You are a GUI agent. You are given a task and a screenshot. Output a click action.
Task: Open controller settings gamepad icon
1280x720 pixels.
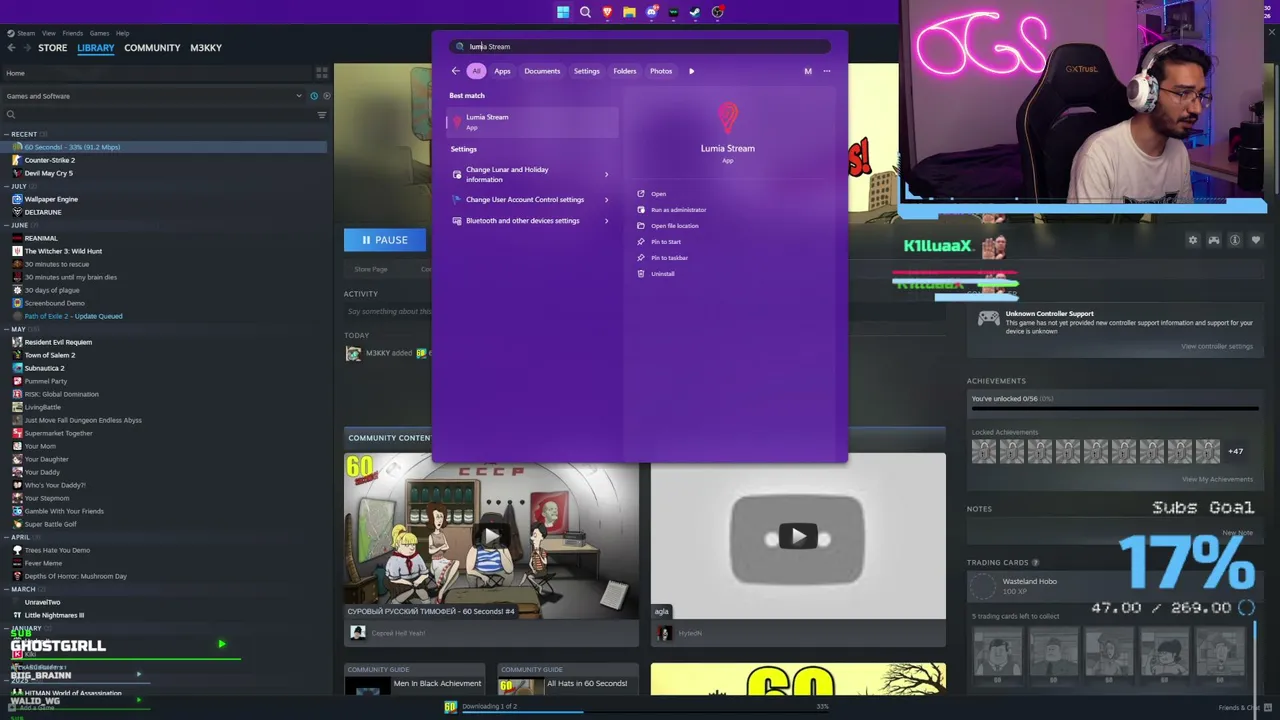(1214, 240)
